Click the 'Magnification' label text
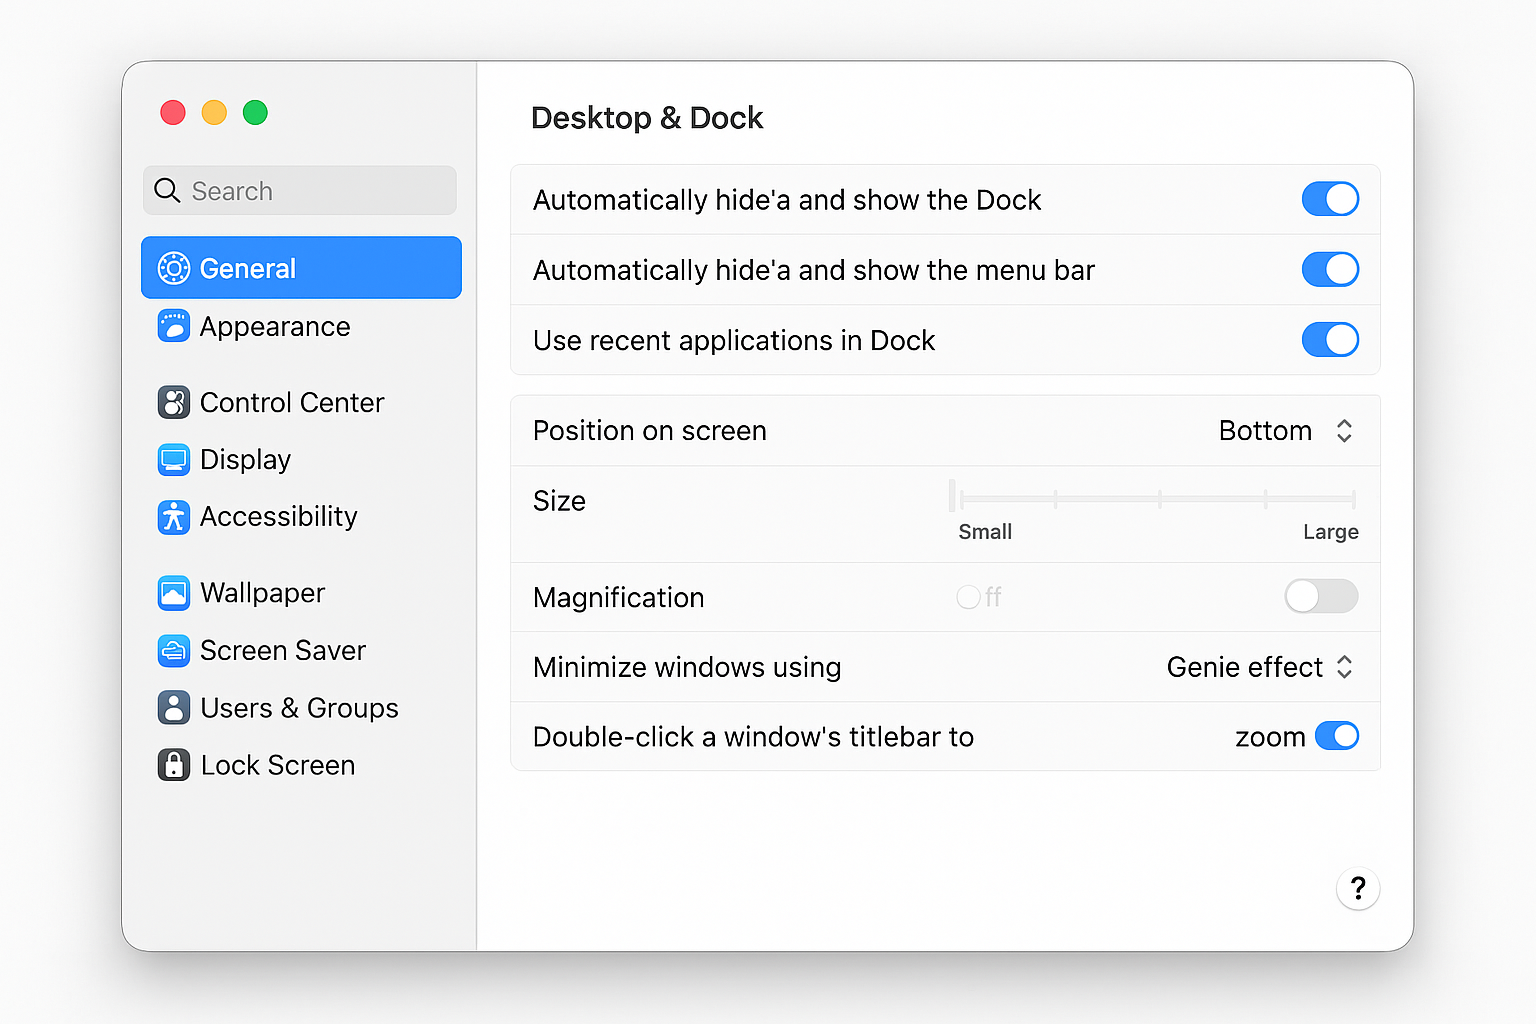1536x1024 pixels. point(619,598)
